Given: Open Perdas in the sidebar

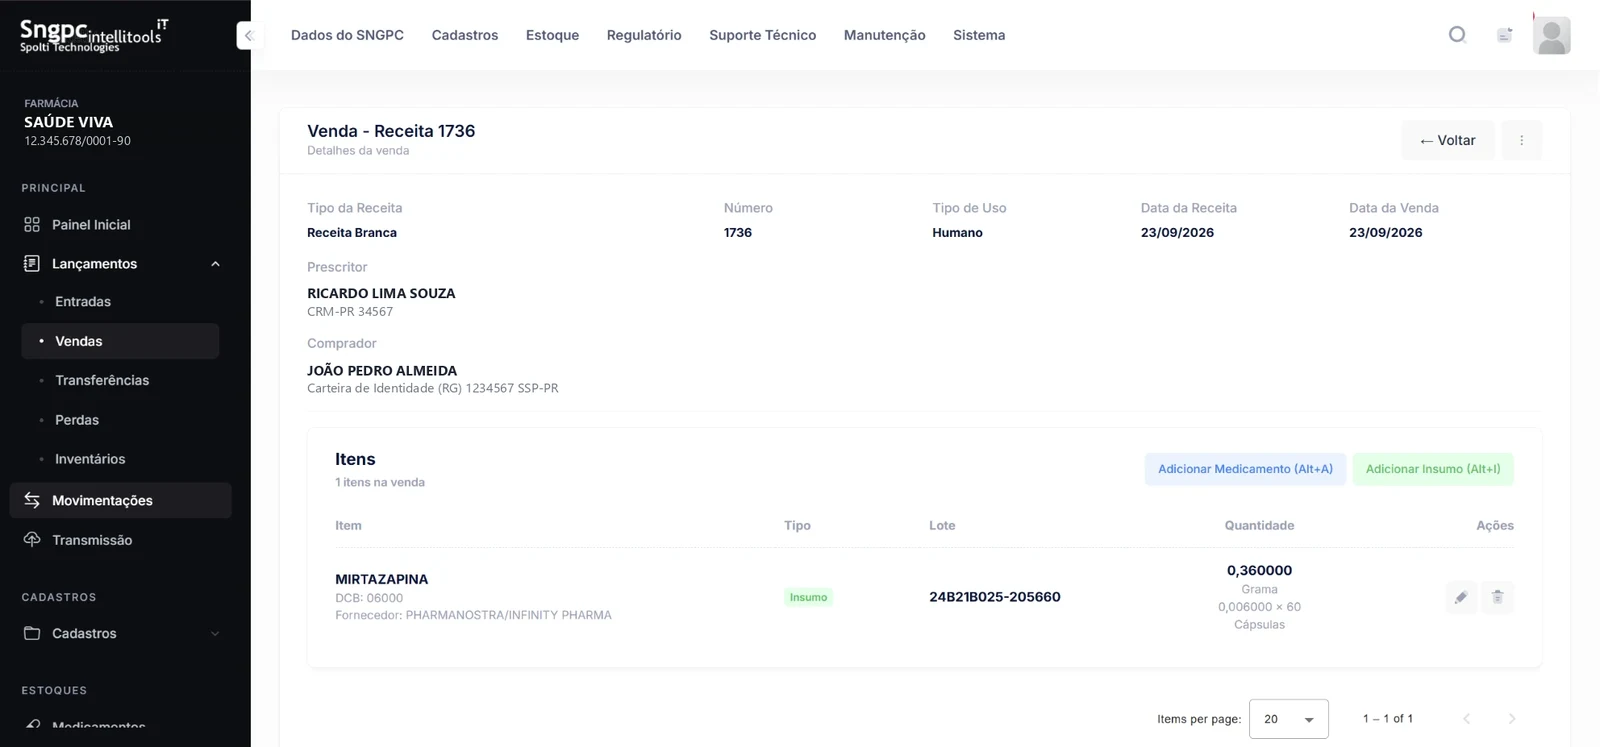Looking at the screenshot, I should [x=77, y=420].
